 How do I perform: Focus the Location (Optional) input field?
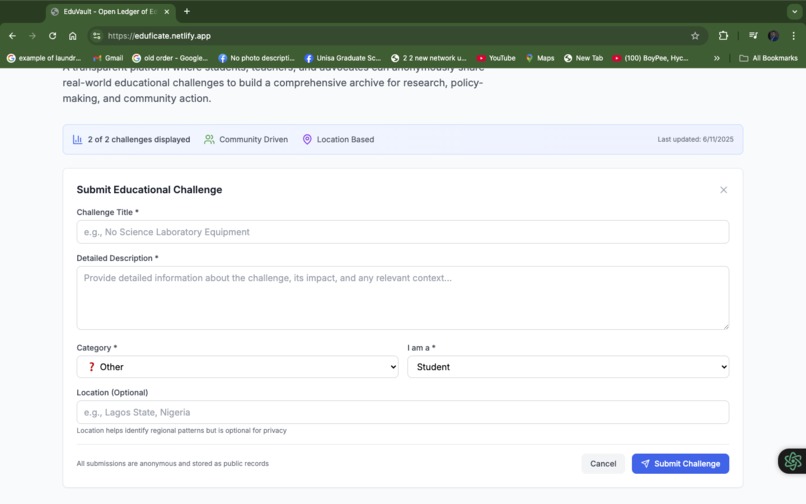click(402, 412)
